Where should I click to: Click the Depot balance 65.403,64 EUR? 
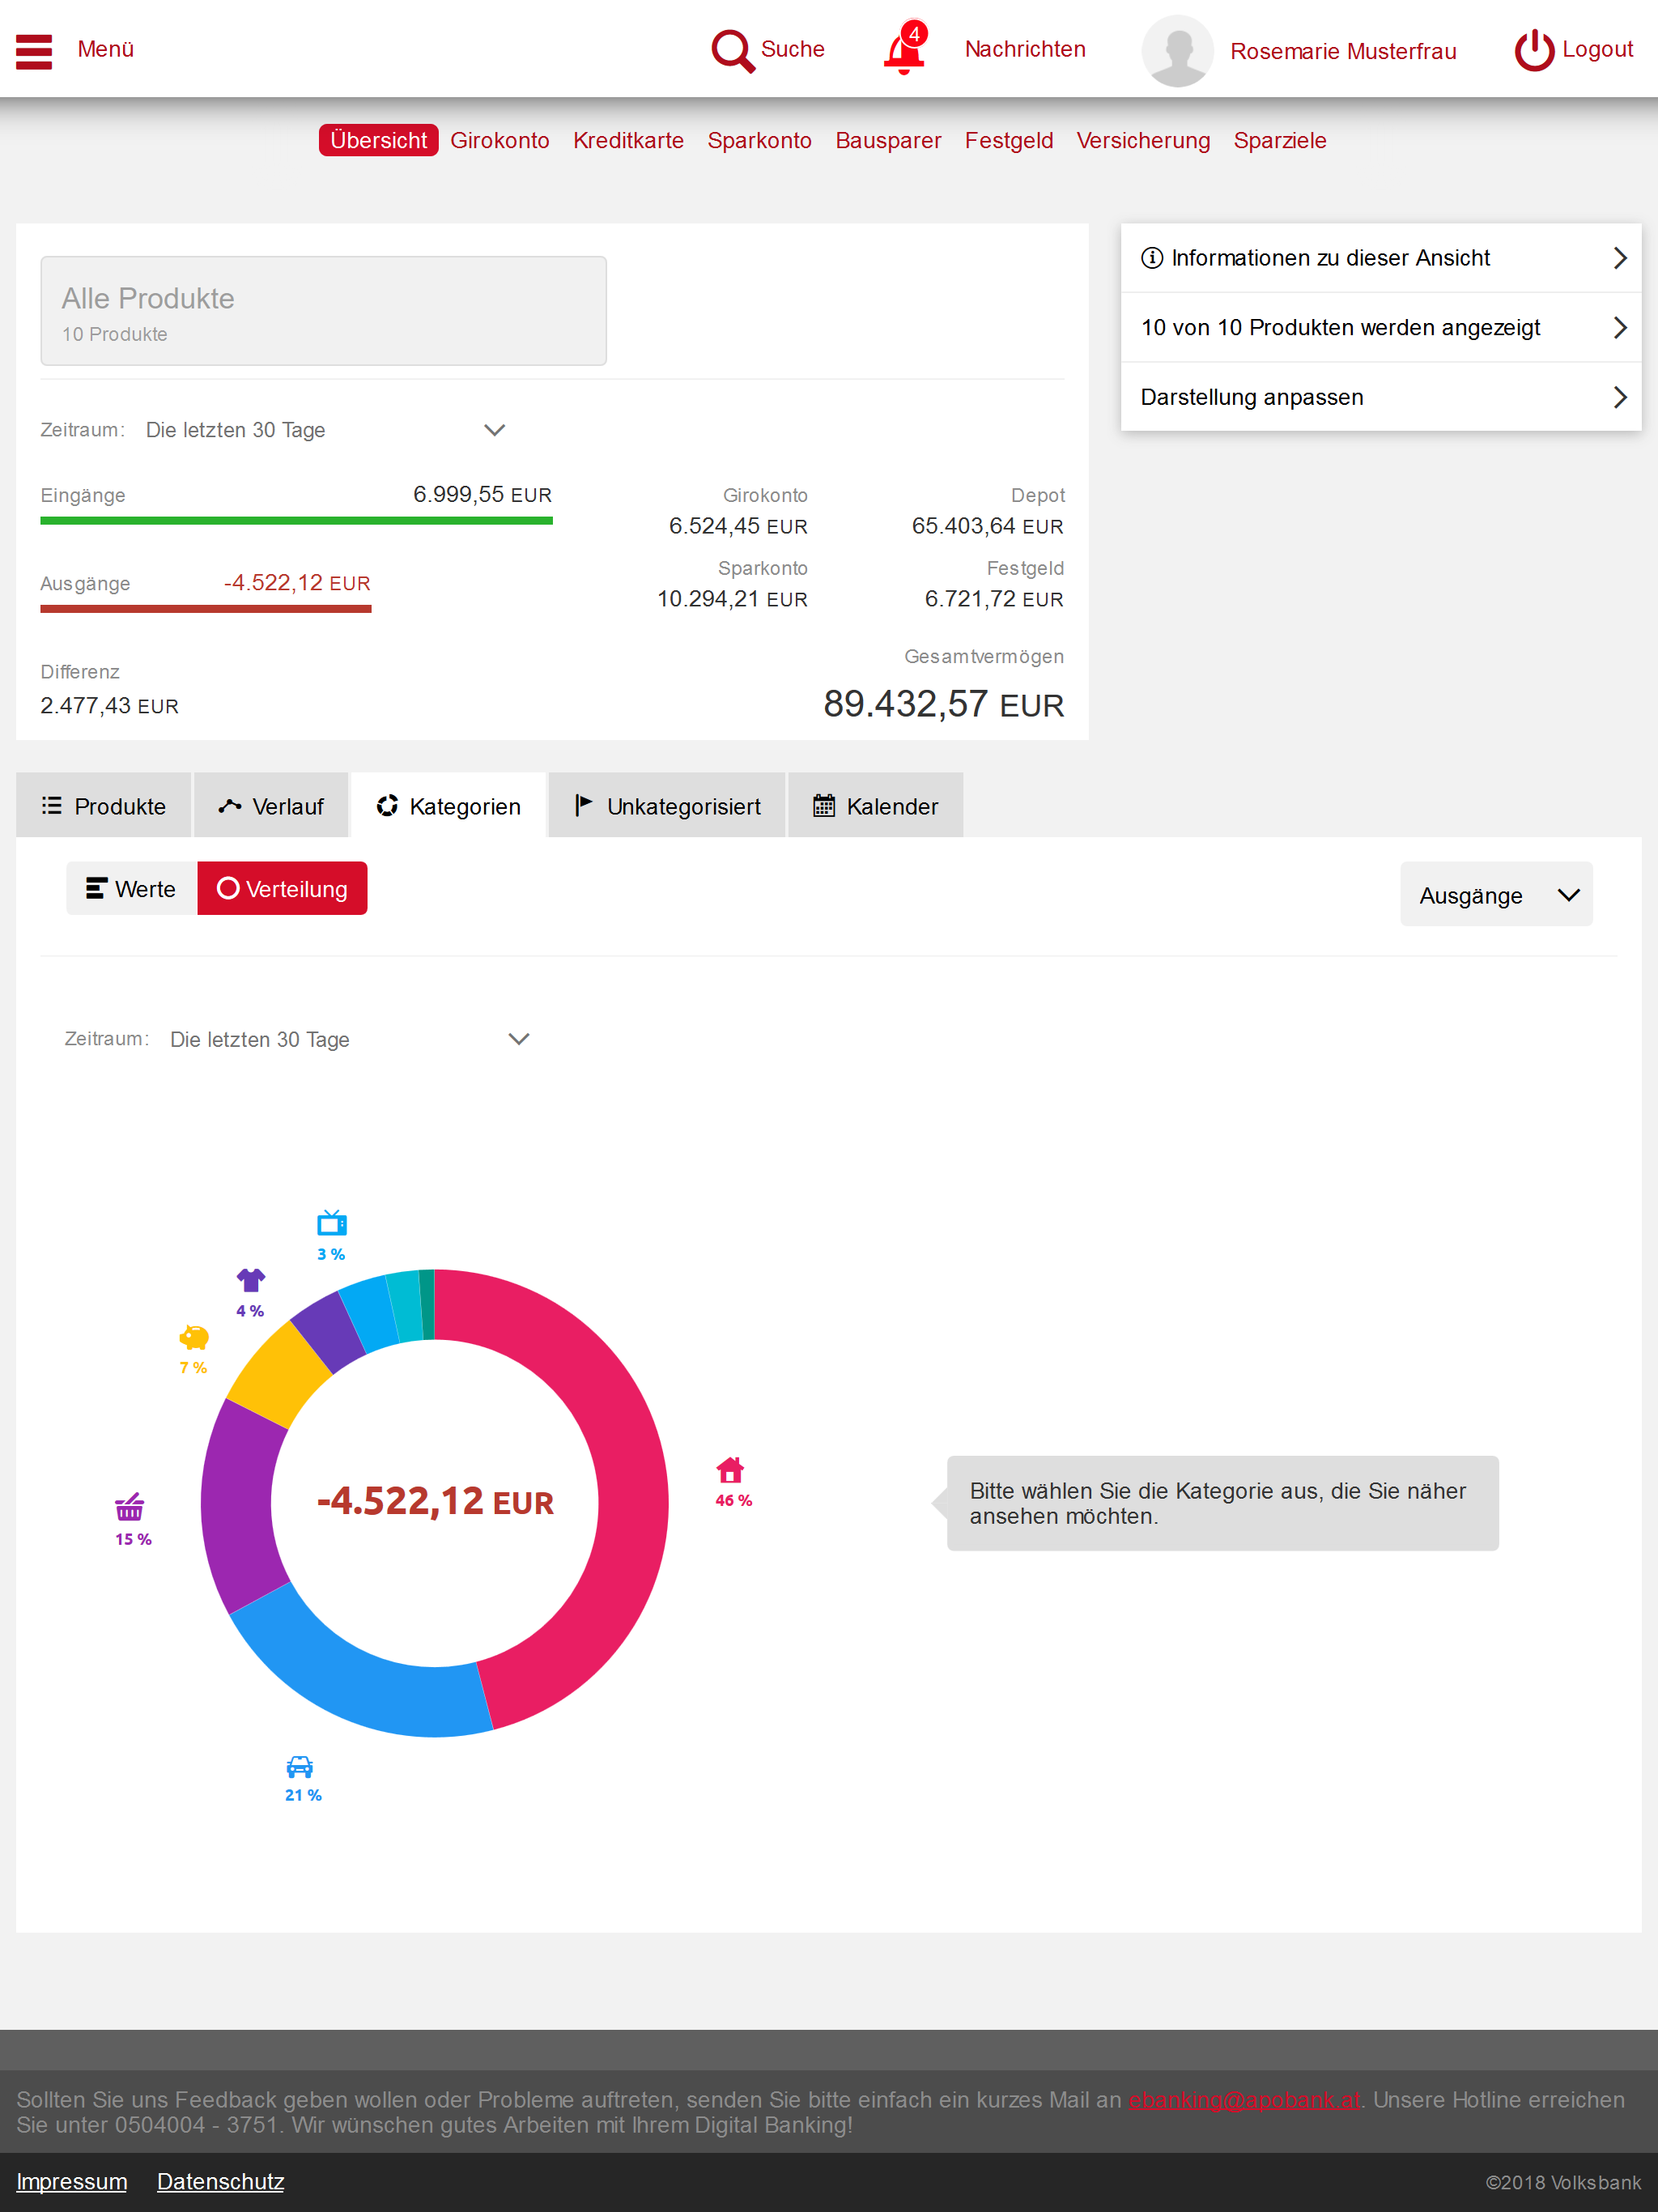click(987, 526)
